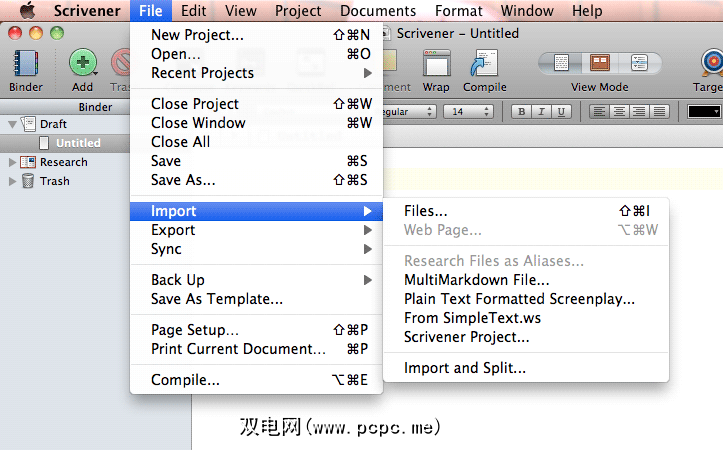723x450 pixels.
Task: Select Import and Split... menu item
Action: [x=465, y=368]
